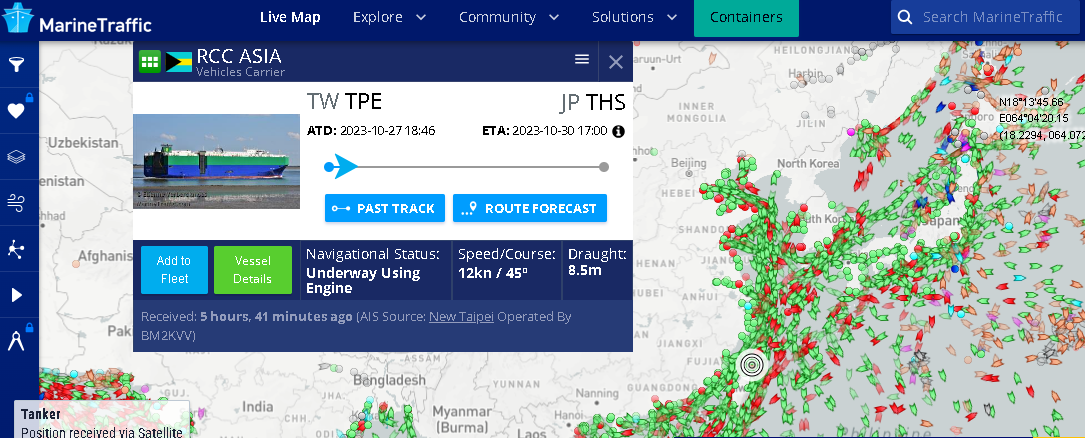Viewport: 1085px width, 438px height.
Task: Click the TW TPE departure port
Action: pos(345,102)
